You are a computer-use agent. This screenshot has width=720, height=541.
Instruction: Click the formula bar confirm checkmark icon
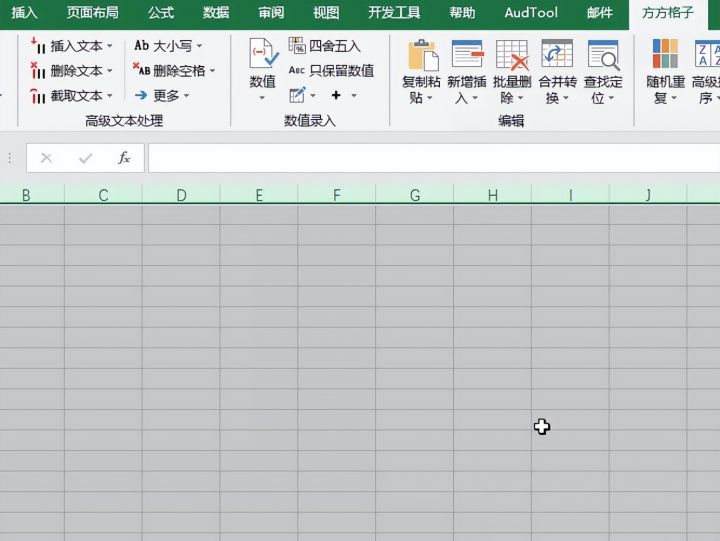[85, 158]
